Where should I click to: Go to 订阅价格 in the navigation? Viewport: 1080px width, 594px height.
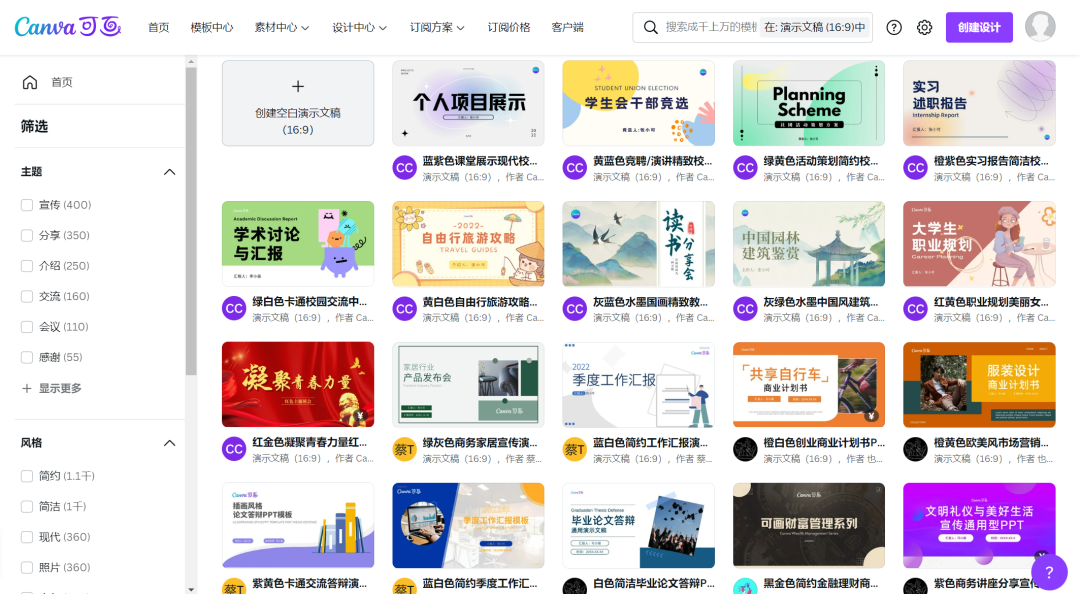(x=509, y=28)
